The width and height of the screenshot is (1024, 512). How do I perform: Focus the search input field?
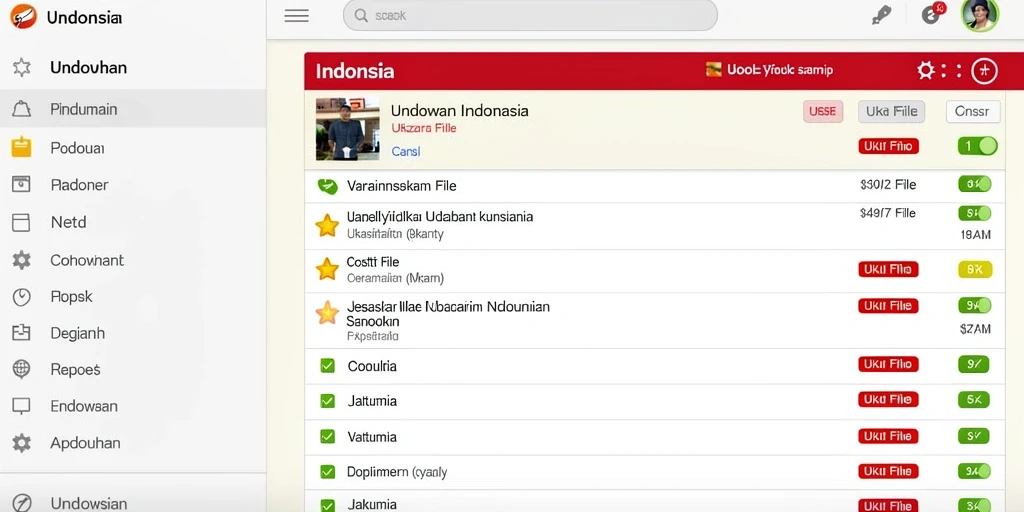(x=530, y=16)
